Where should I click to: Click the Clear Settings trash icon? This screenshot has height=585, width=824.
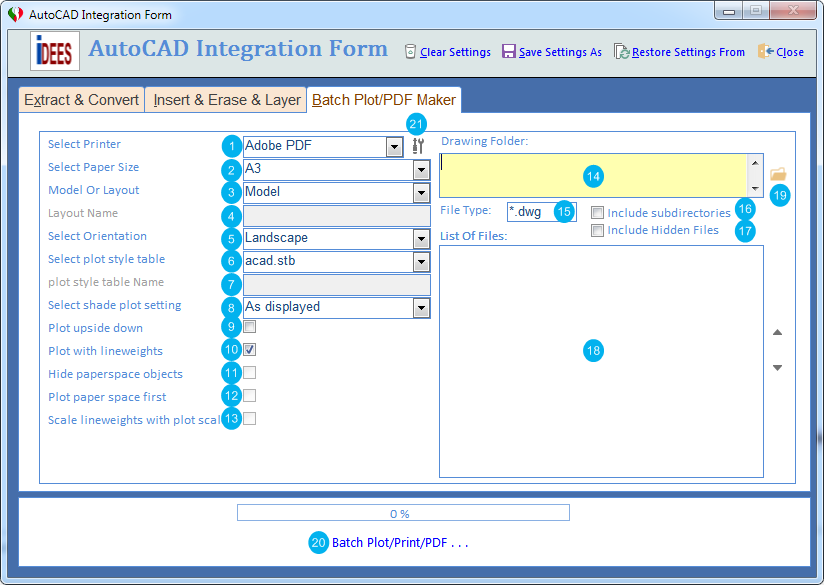click(x=410, y=52)
